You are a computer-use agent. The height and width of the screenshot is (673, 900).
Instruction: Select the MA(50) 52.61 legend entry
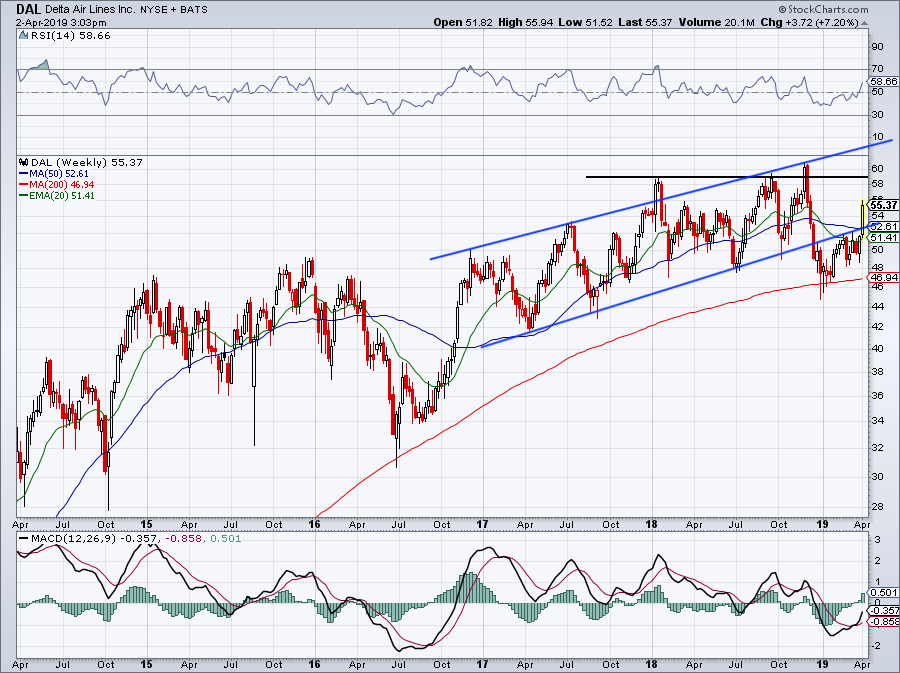click(54, 173)
